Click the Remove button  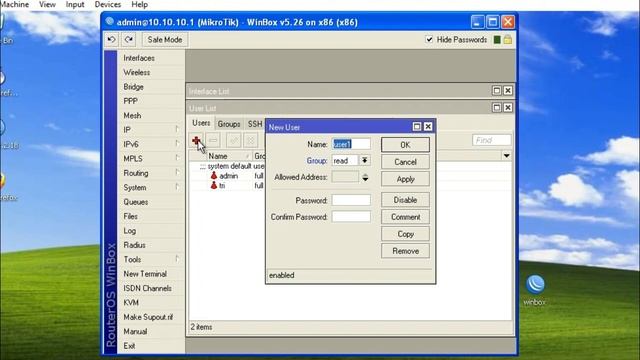[405, 251]
